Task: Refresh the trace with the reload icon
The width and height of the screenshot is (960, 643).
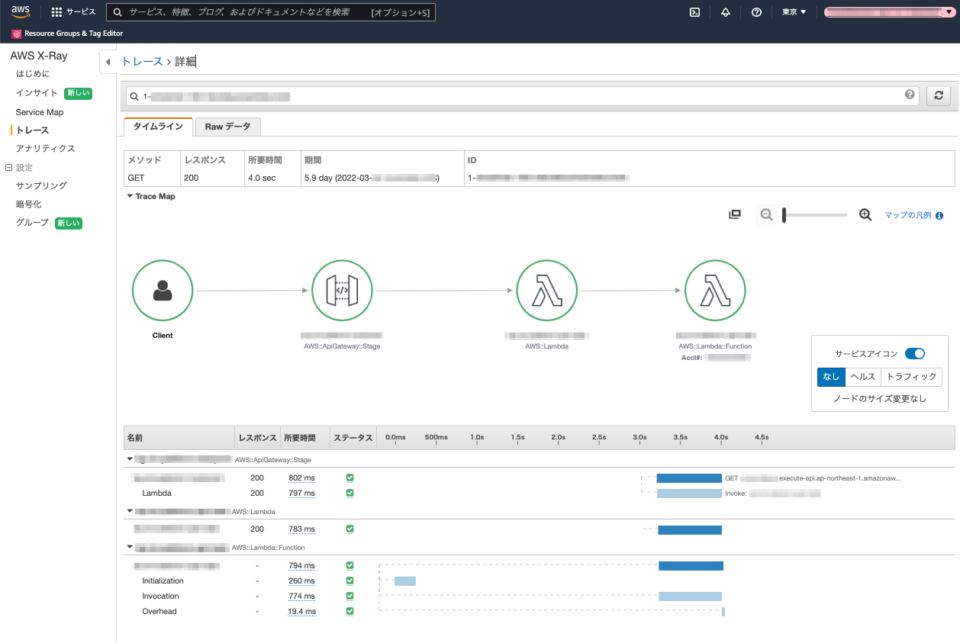Action: point(938,96)
